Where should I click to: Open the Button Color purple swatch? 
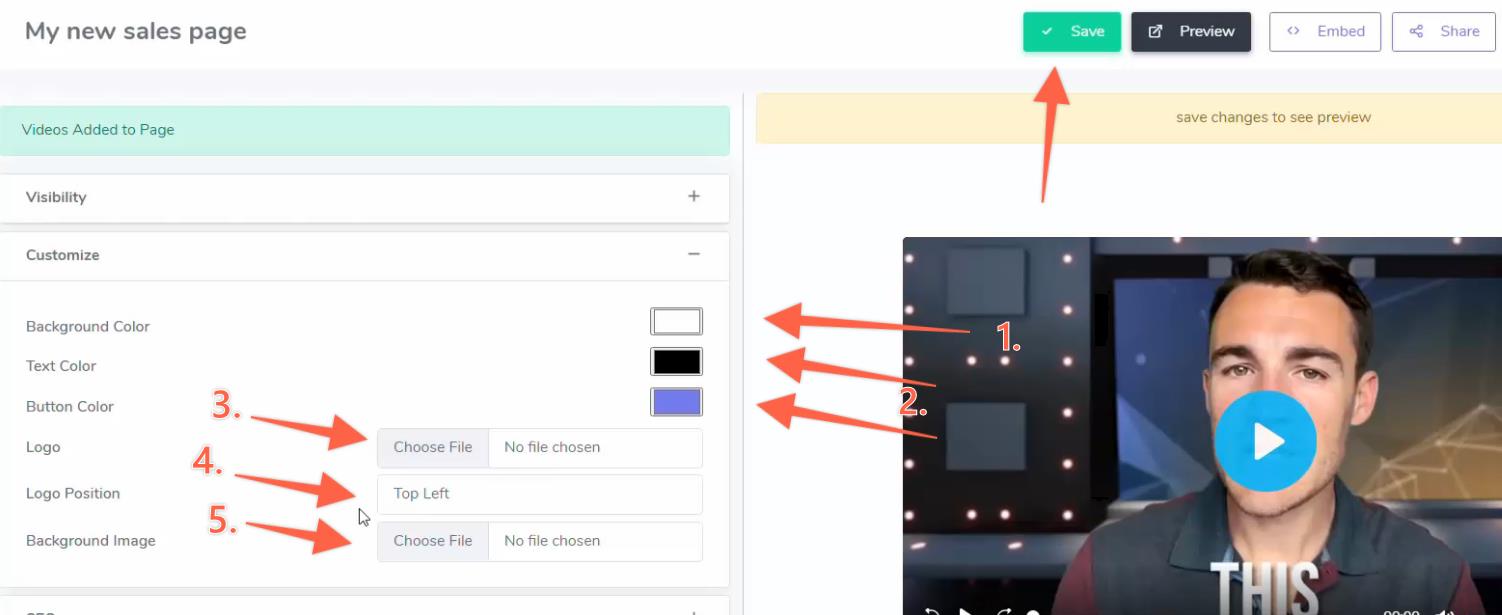(677, 402)
